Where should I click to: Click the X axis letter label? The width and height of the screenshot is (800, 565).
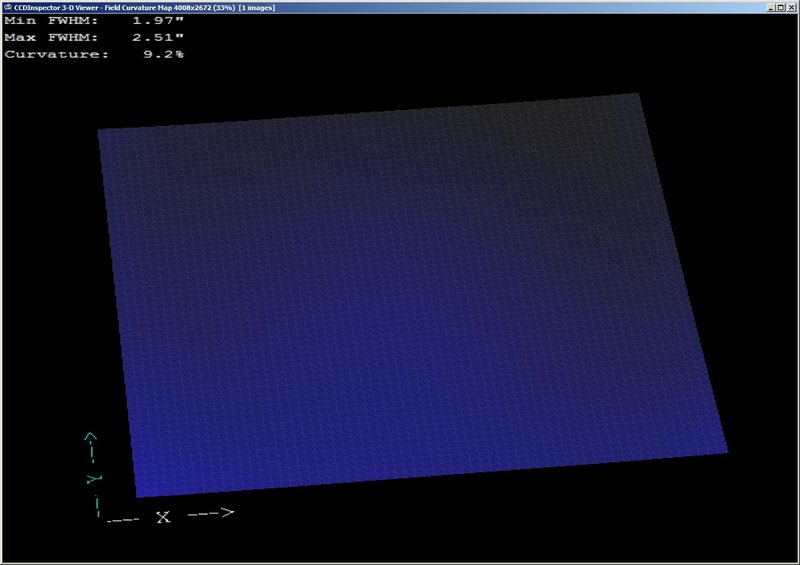163,517
